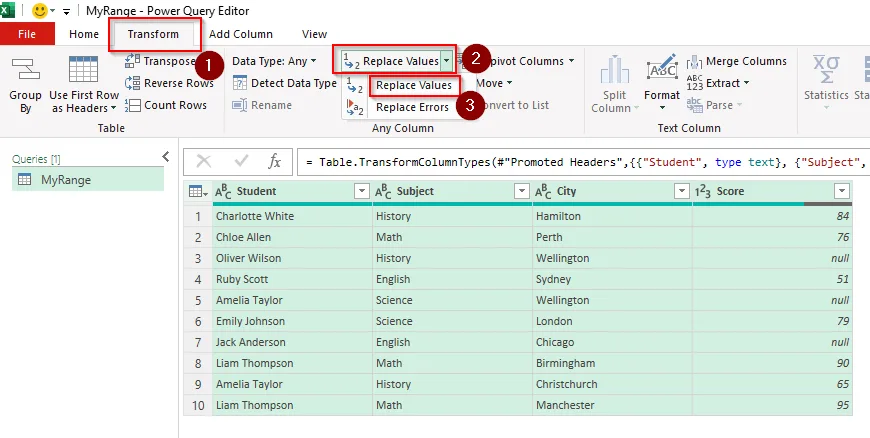The height and width of the screenshot is (438, 870).
Task: Open the Score column filter dropdown
Action: (x=842, y=192)
